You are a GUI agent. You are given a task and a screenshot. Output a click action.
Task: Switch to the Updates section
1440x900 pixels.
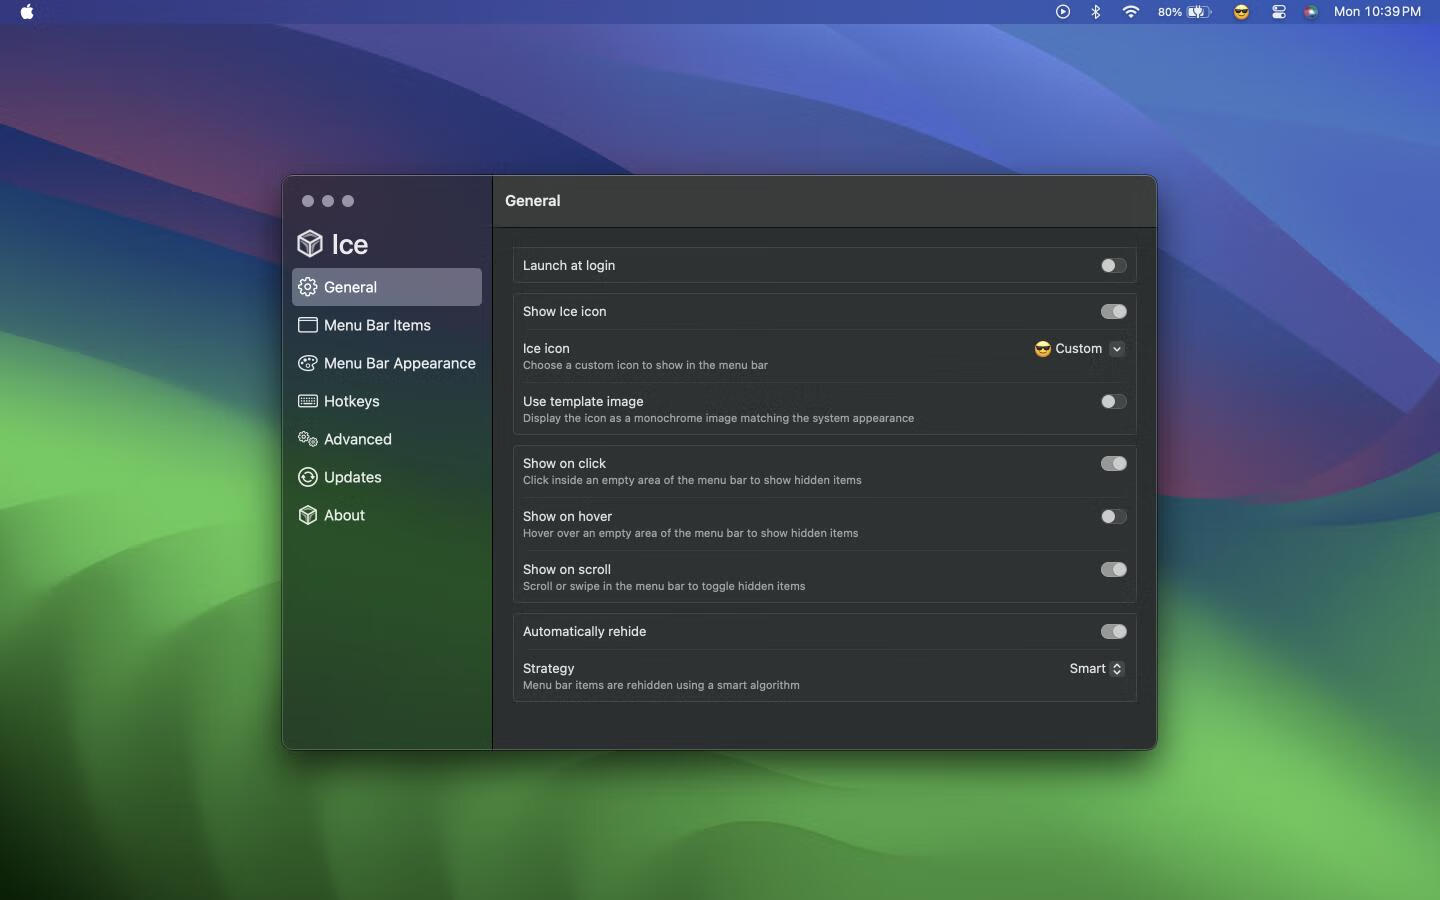pos(387,477)
